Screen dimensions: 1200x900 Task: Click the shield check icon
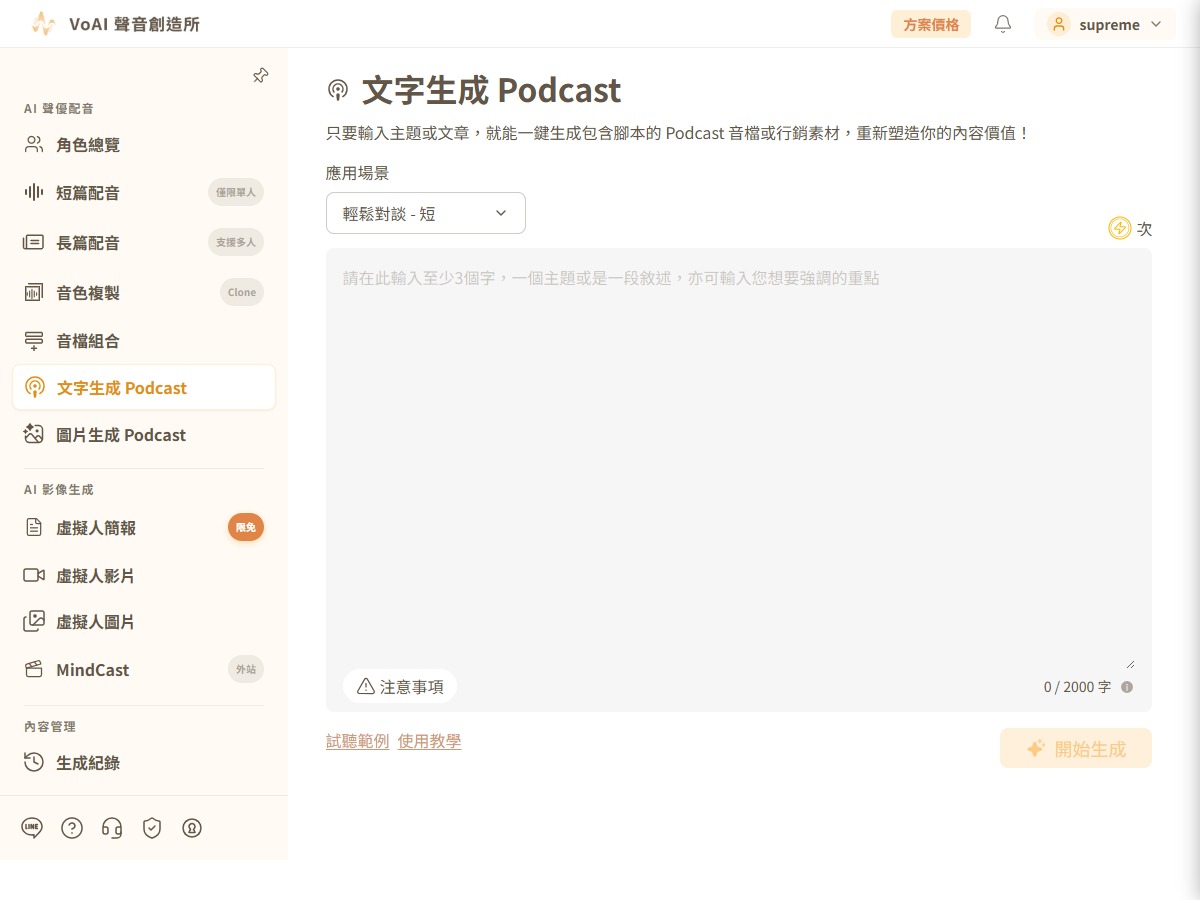[152, 828]
